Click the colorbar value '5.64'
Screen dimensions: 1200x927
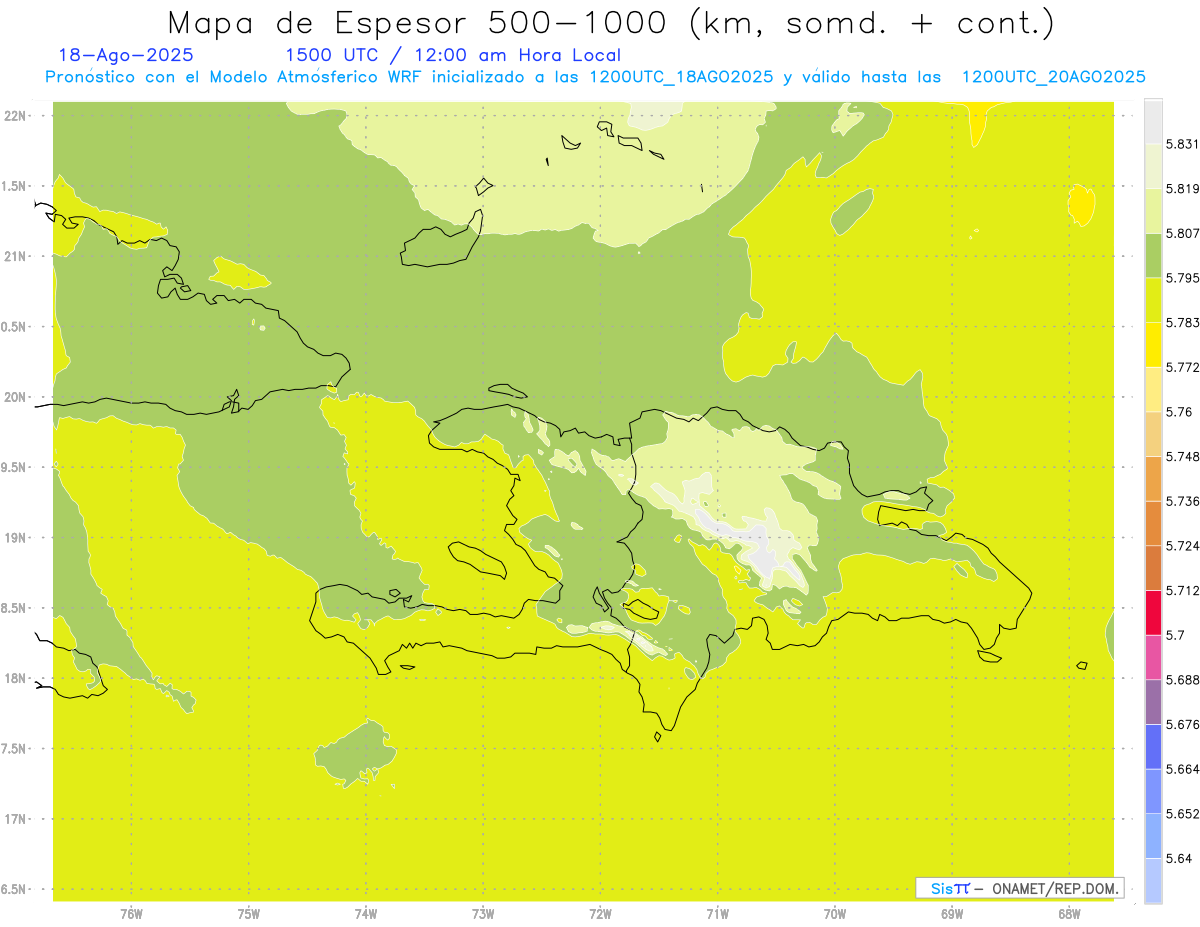(1178, 858)
